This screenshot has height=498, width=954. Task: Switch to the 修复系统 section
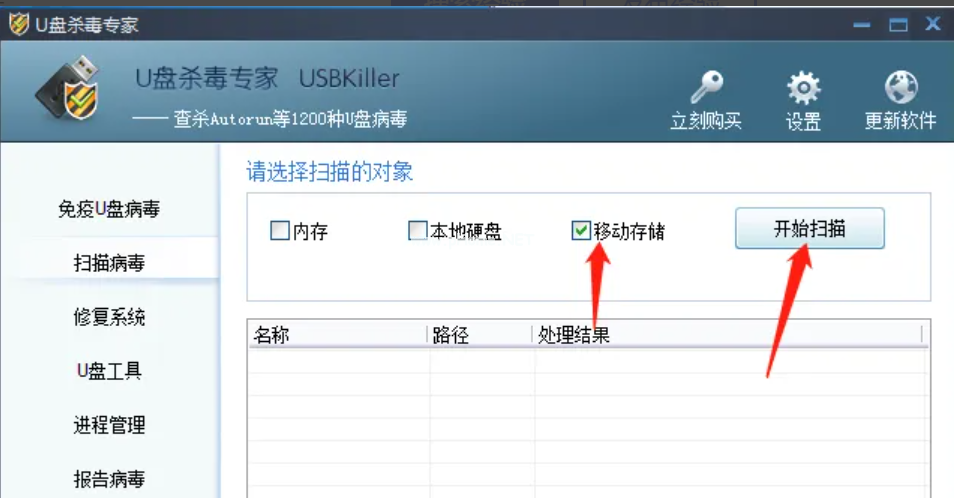(109, 318)
